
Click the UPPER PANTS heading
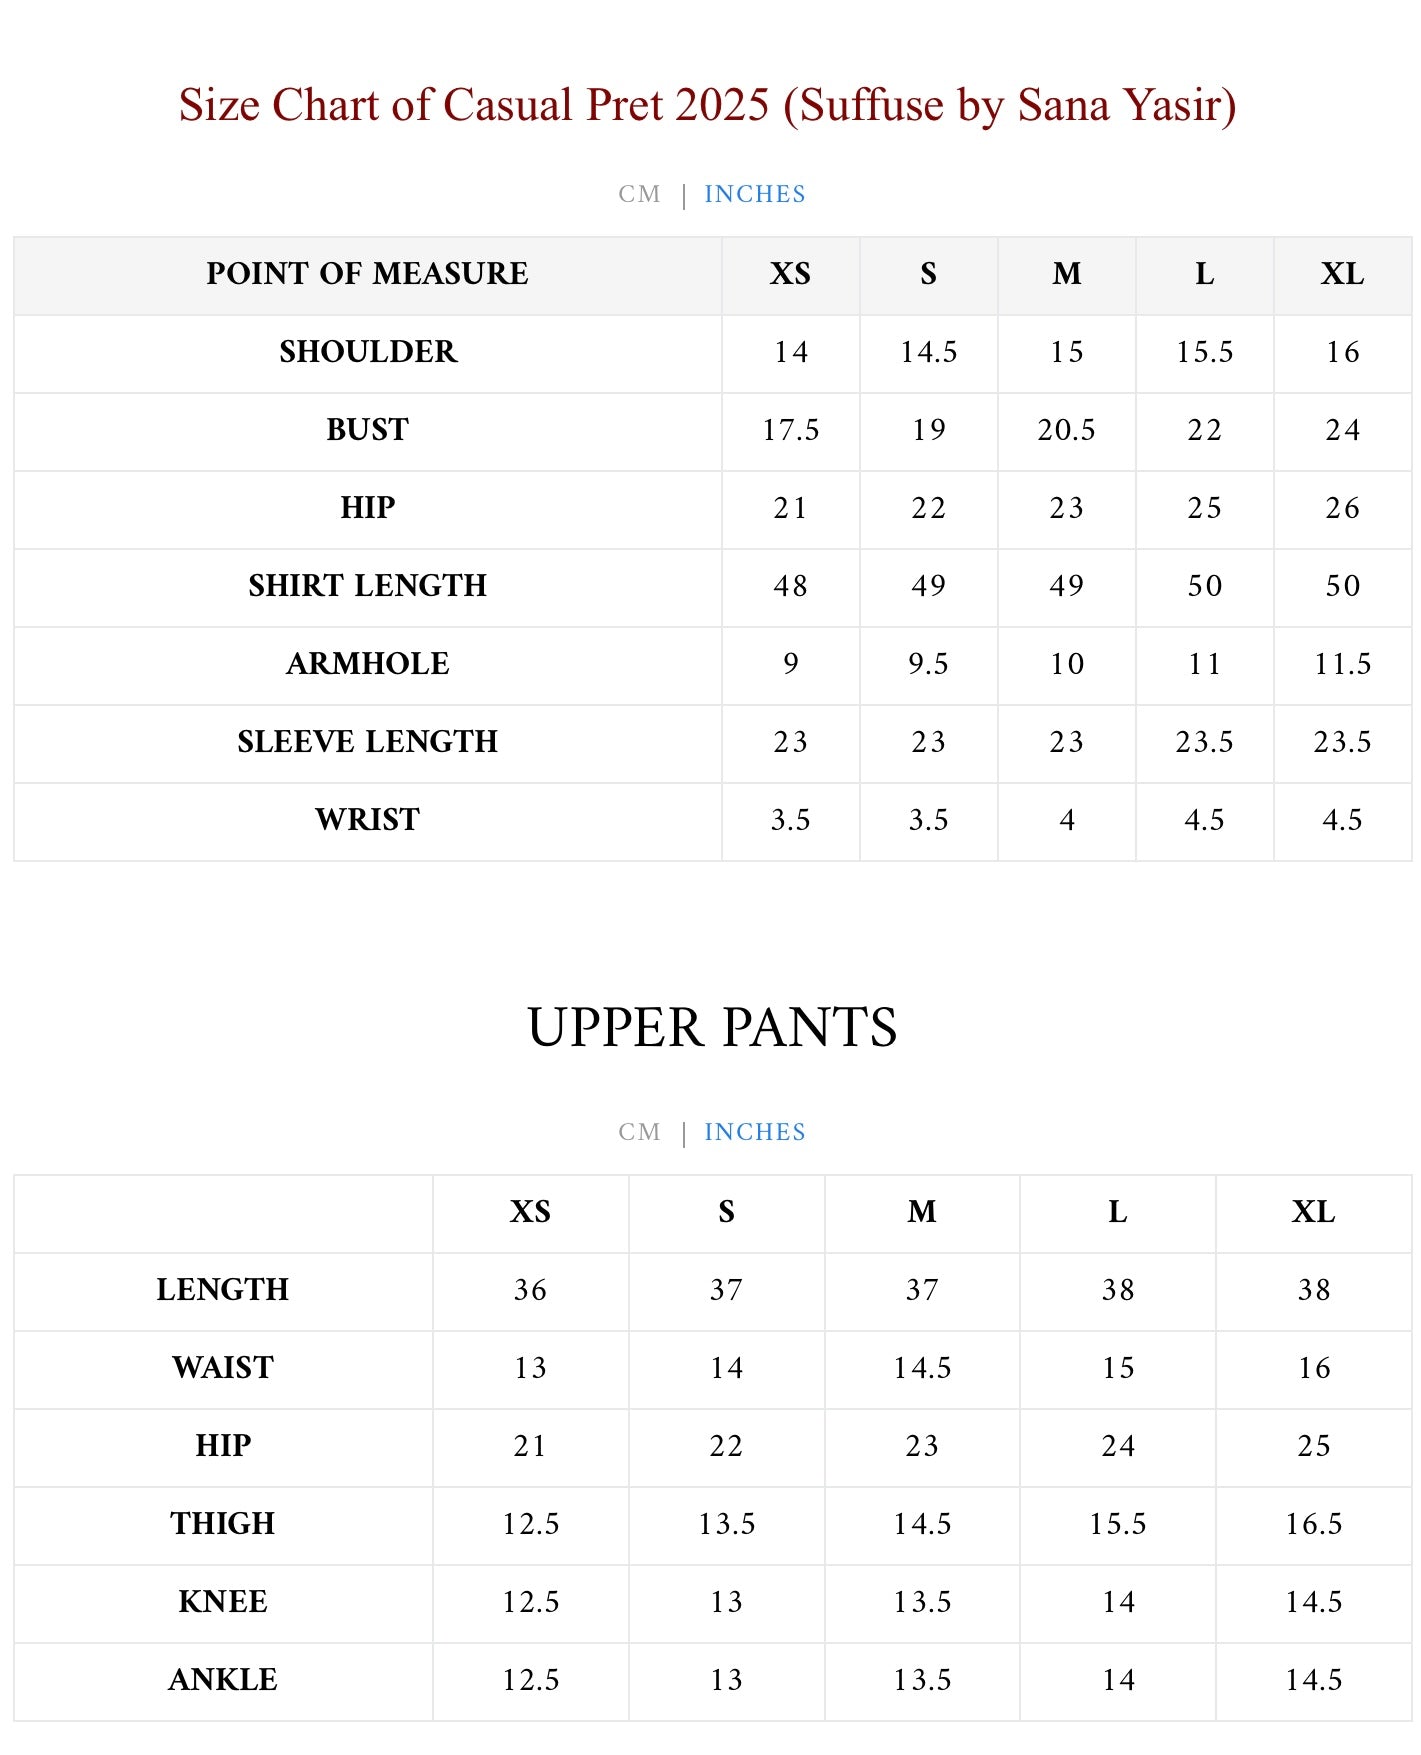click(x=712, y=1027)
